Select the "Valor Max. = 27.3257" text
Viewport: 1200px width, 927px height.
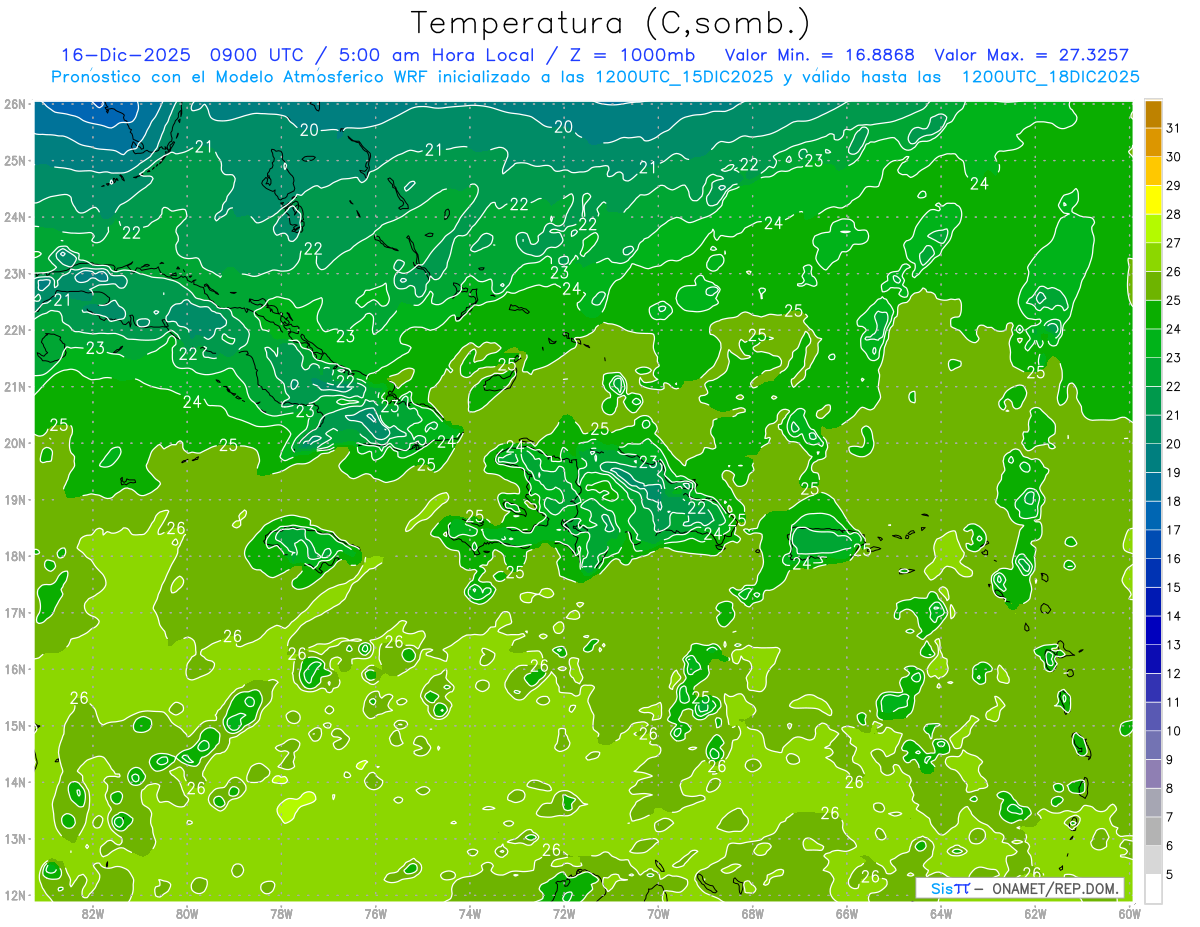tap(1032, 56)
